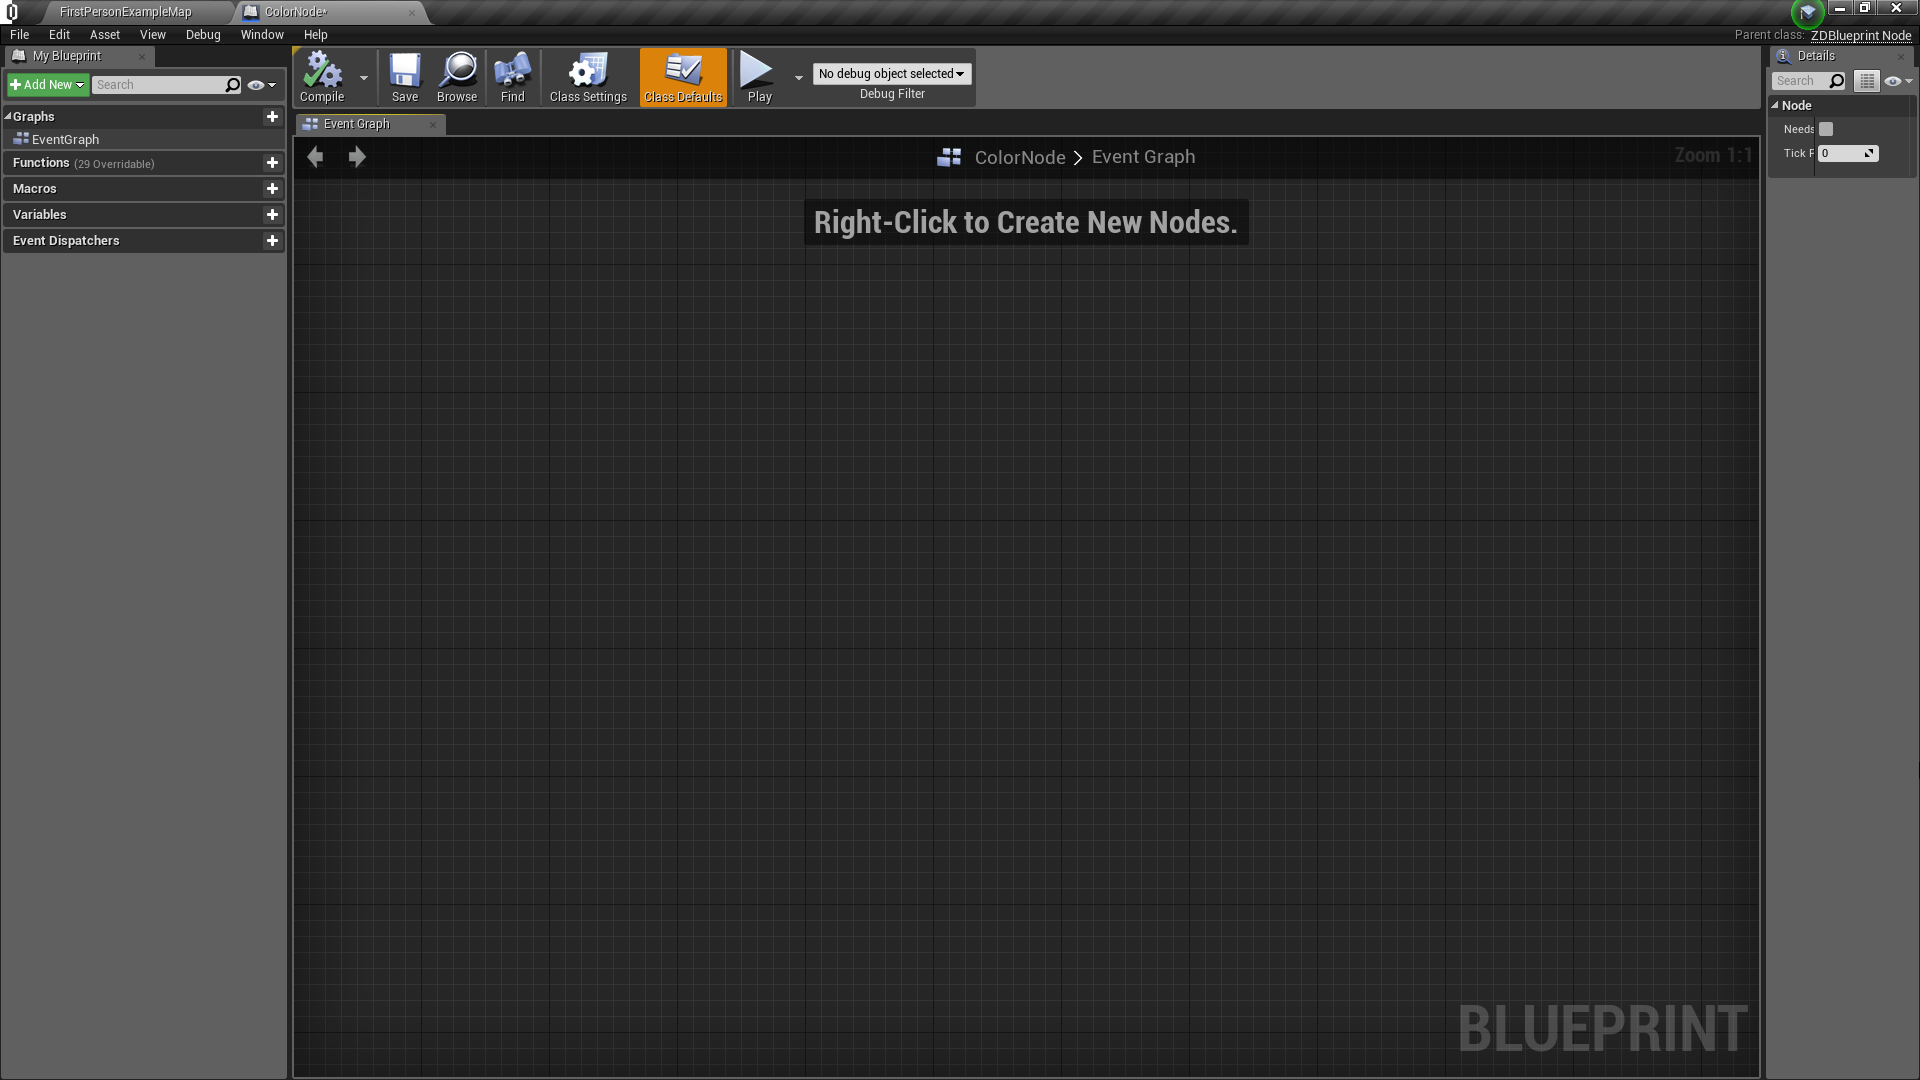Viewport: 1920px width, 1080px height.
Task: Navigate forward with right arrow
Action: [357, 157]
